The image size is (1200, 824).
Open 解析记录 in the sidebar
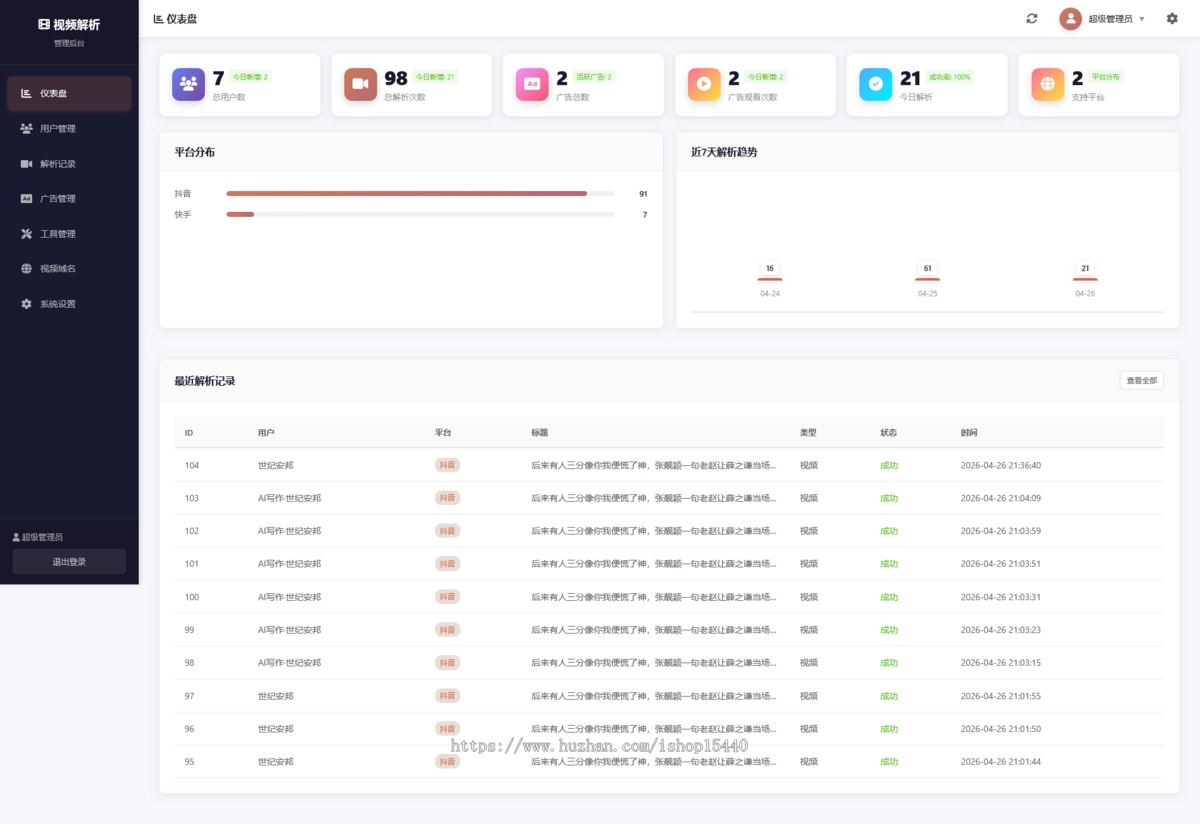[69, 163]
